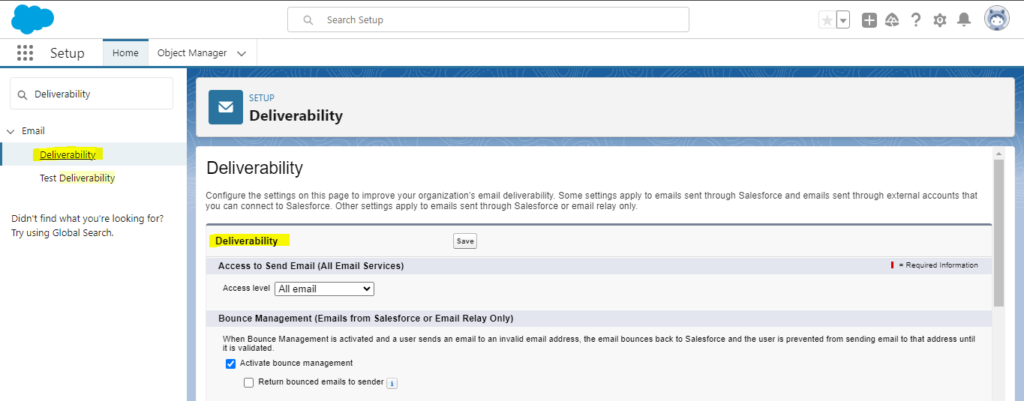View notifications bell icon
Image resolution: width=1024 pixels, height=401 pixels.
tap(964, 20)
